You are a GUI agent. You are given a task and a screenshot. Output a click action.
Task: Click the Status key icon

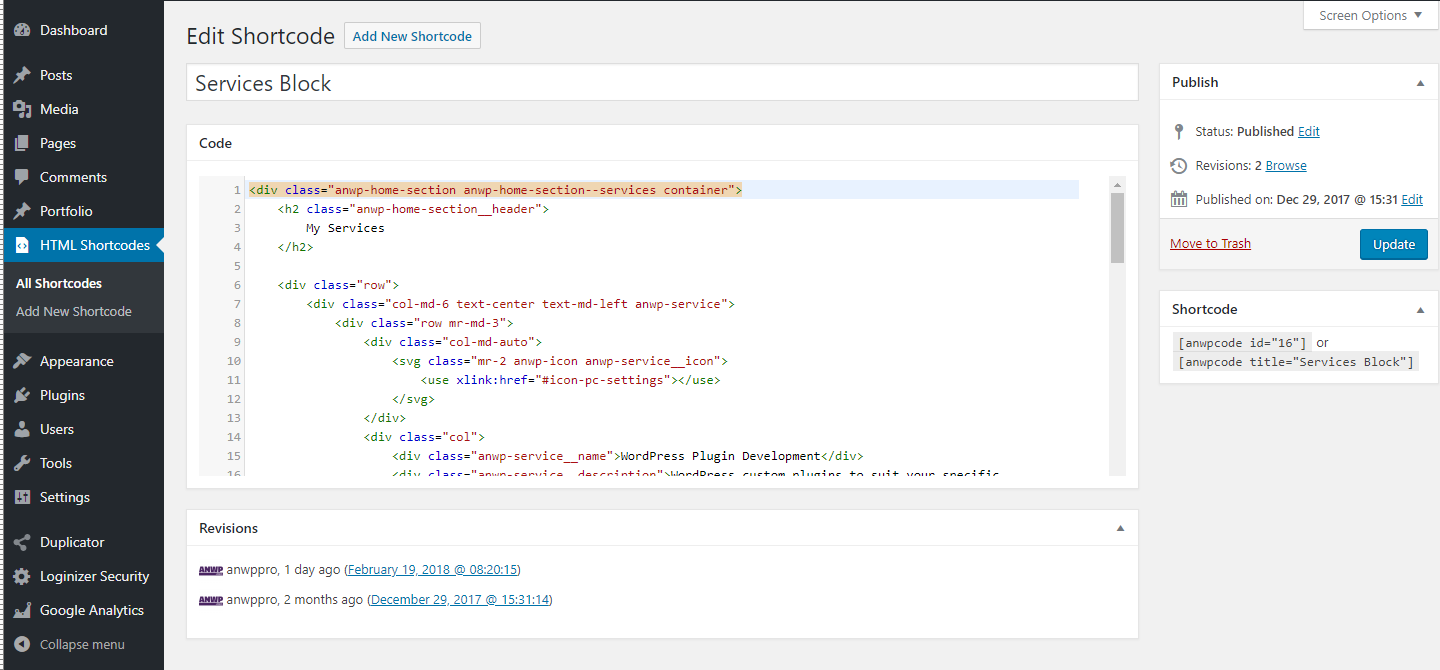pos(1179,131)
